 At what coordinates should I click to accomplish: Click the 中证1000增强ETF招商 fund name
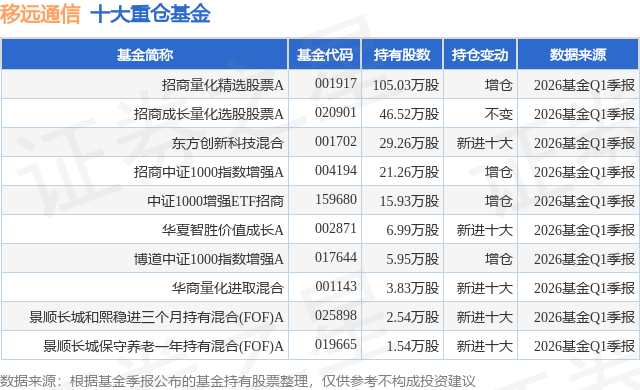point(216,201)
